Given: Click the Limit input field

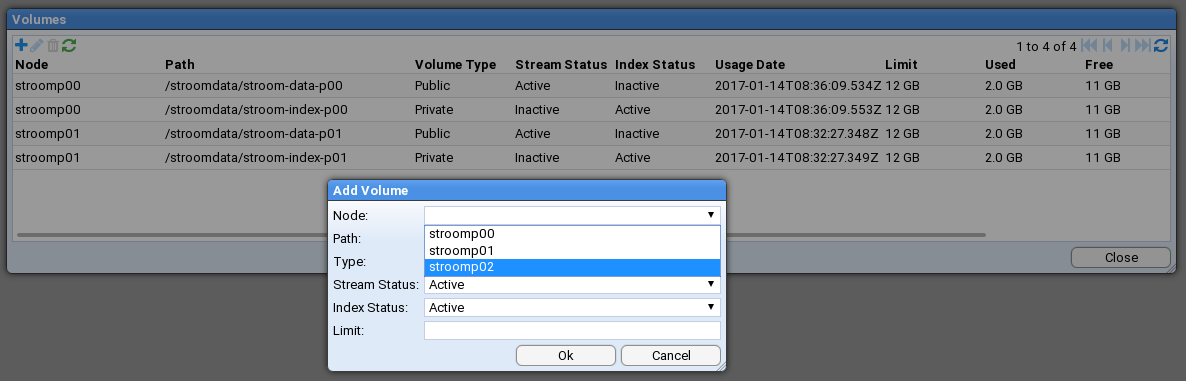Looking at the screenshot, I should click(572, 330).
